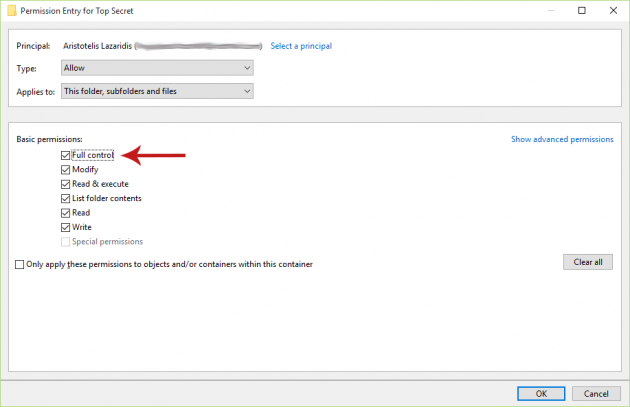This screenshot has width=630, height=407.
Task: Click the folder icon in title bar
Action: [12, 10]
